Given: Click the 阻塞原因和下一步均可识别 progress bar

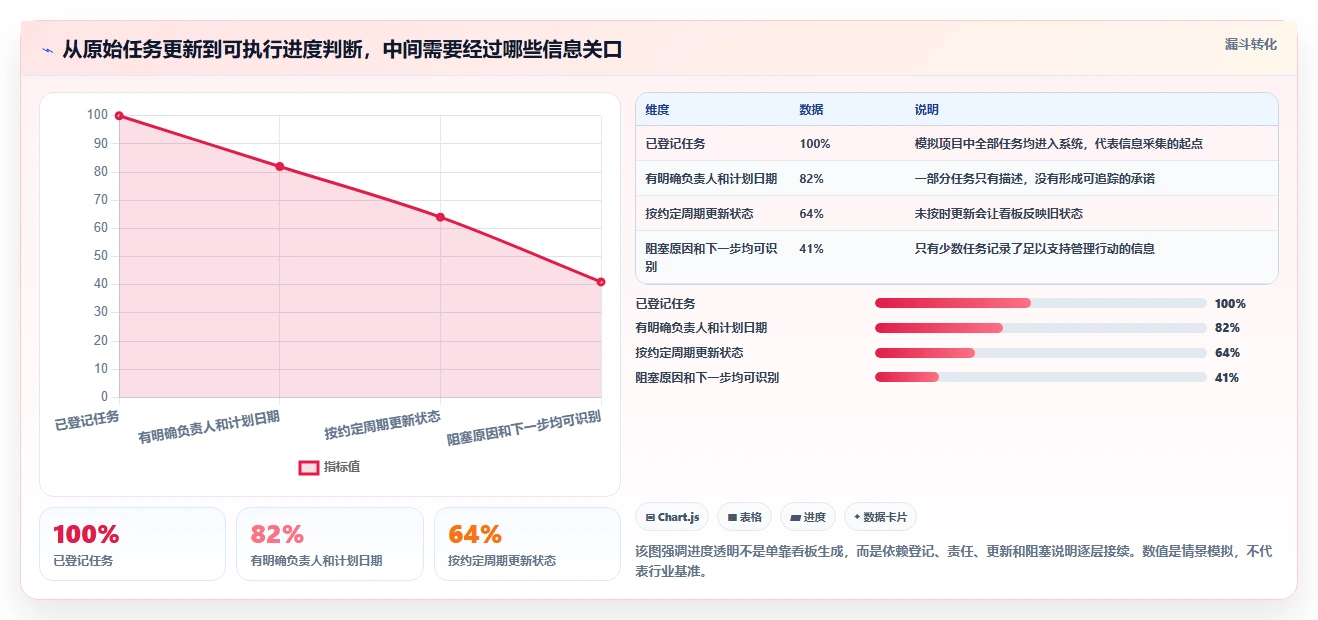Looking at the screenshot, I should coord(1040,377).
